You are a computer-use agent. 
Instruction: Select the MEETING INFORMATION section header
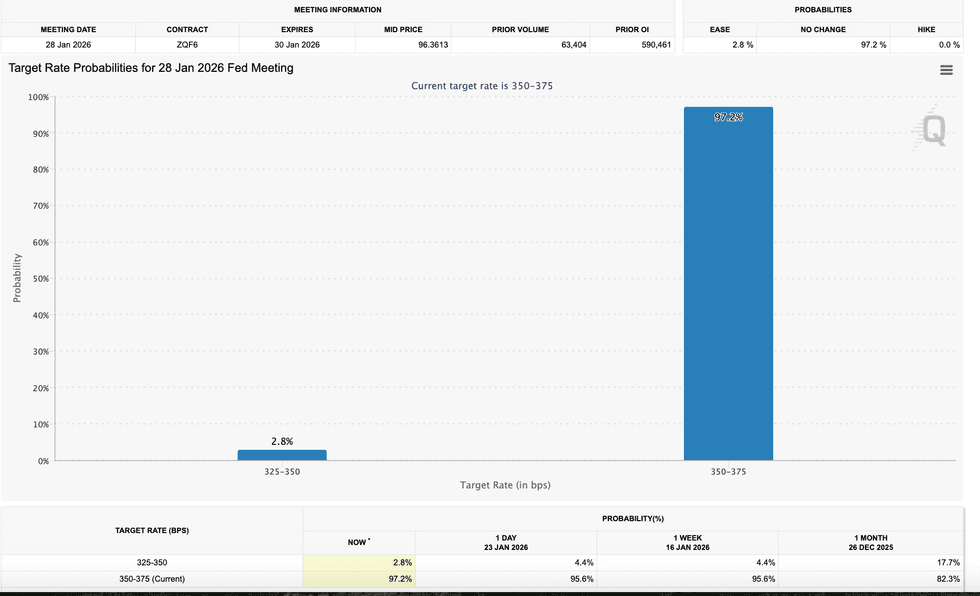(x=338, y=10)
